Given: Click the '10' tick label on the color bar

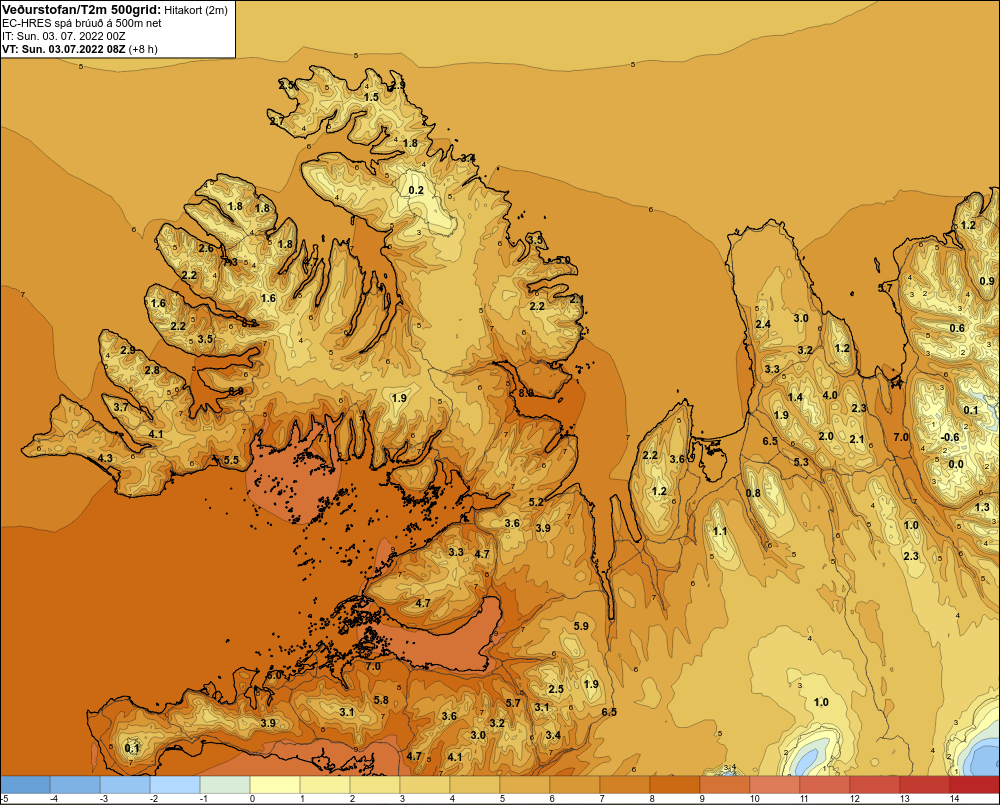Looking at the screenshot, I should (755, 799).
